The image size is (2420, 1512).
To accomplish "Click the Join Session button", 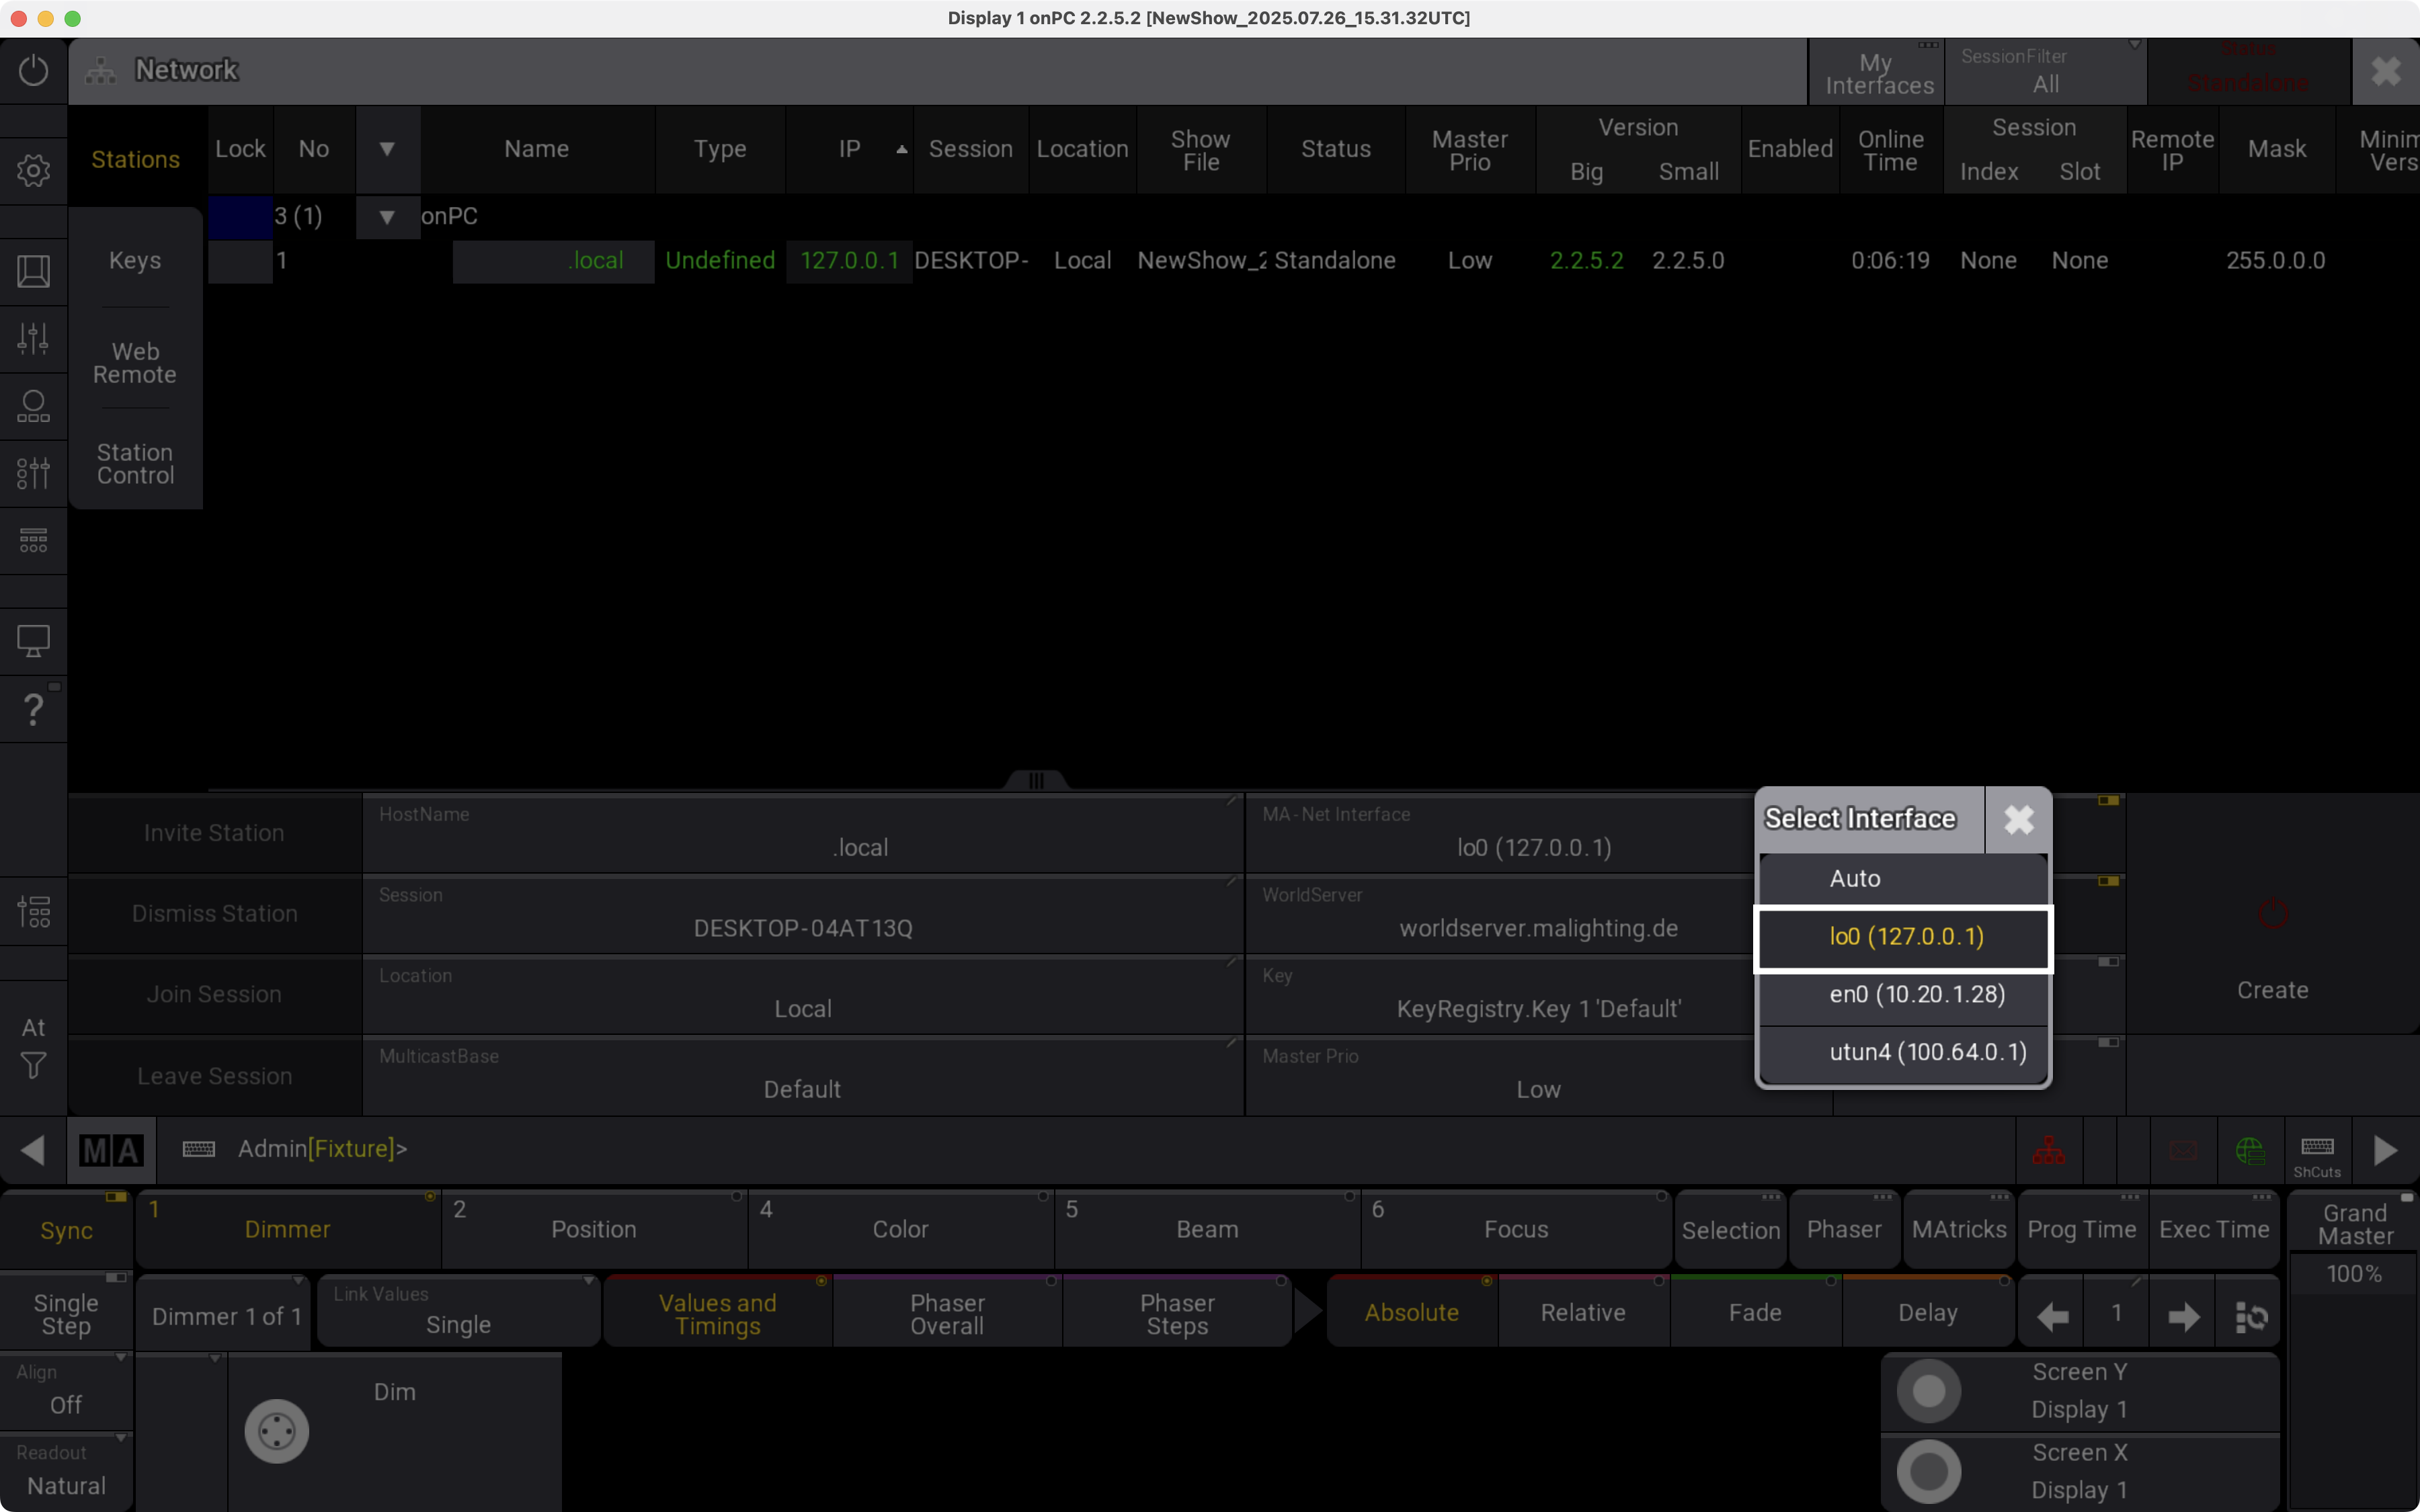I will (x=214, y=994).
